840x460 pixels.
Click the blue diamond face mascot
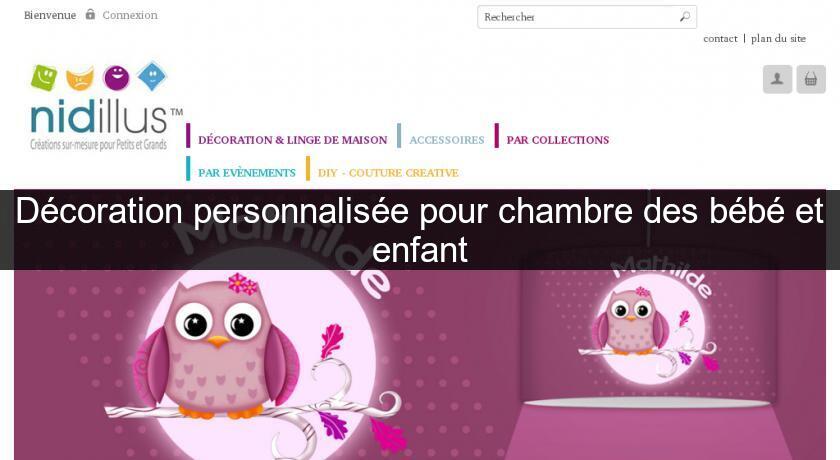point(152,76)
